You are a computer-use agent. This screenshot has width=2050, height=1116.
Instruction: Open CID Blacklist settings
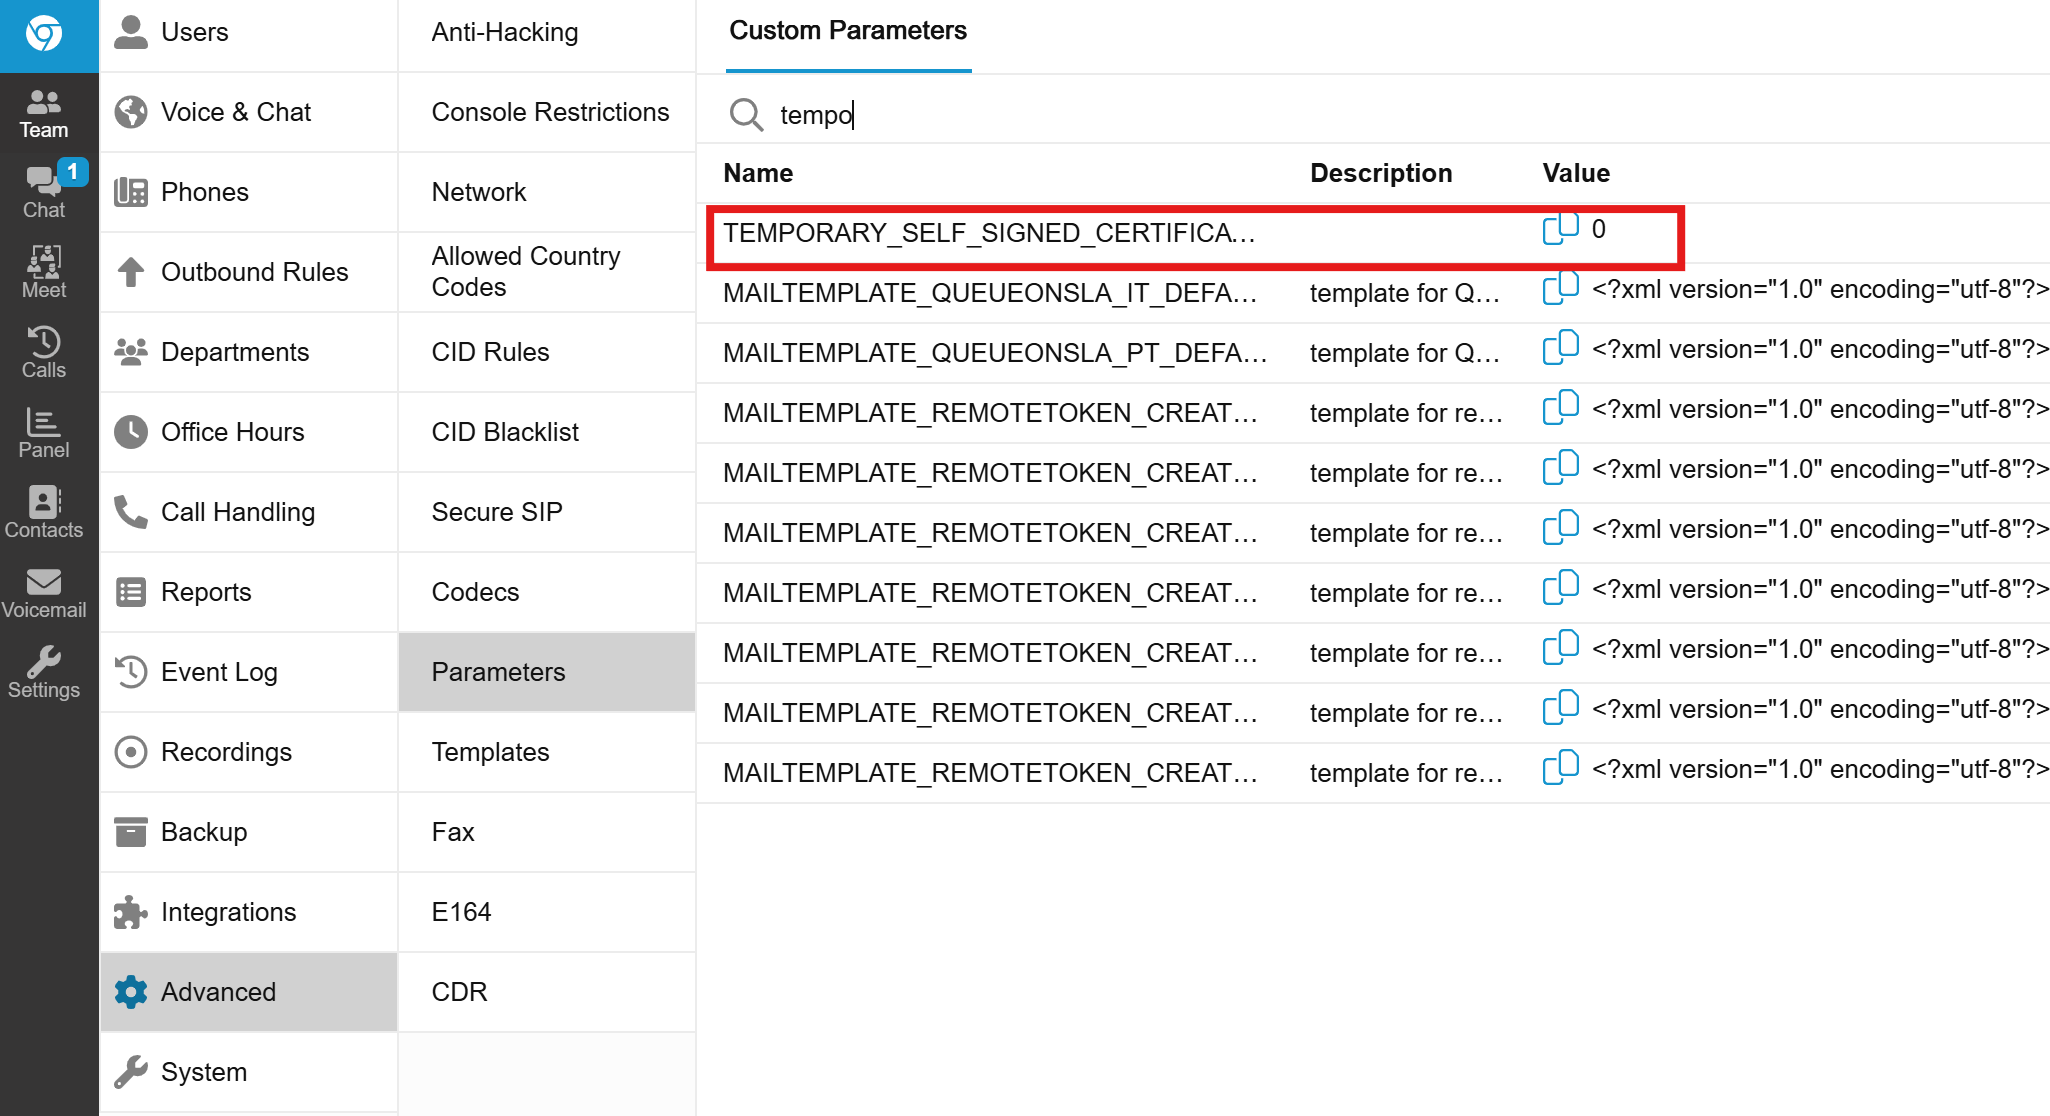point(505,432)
